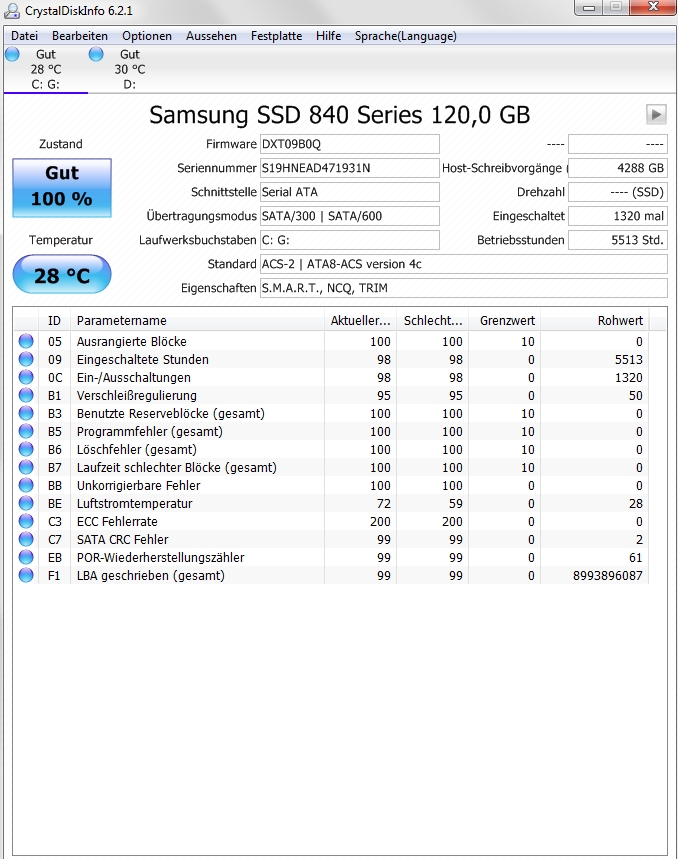
Task: Click the Übertragungsmodus field SATA/300 | SATA/600
Action: (349, 216)
